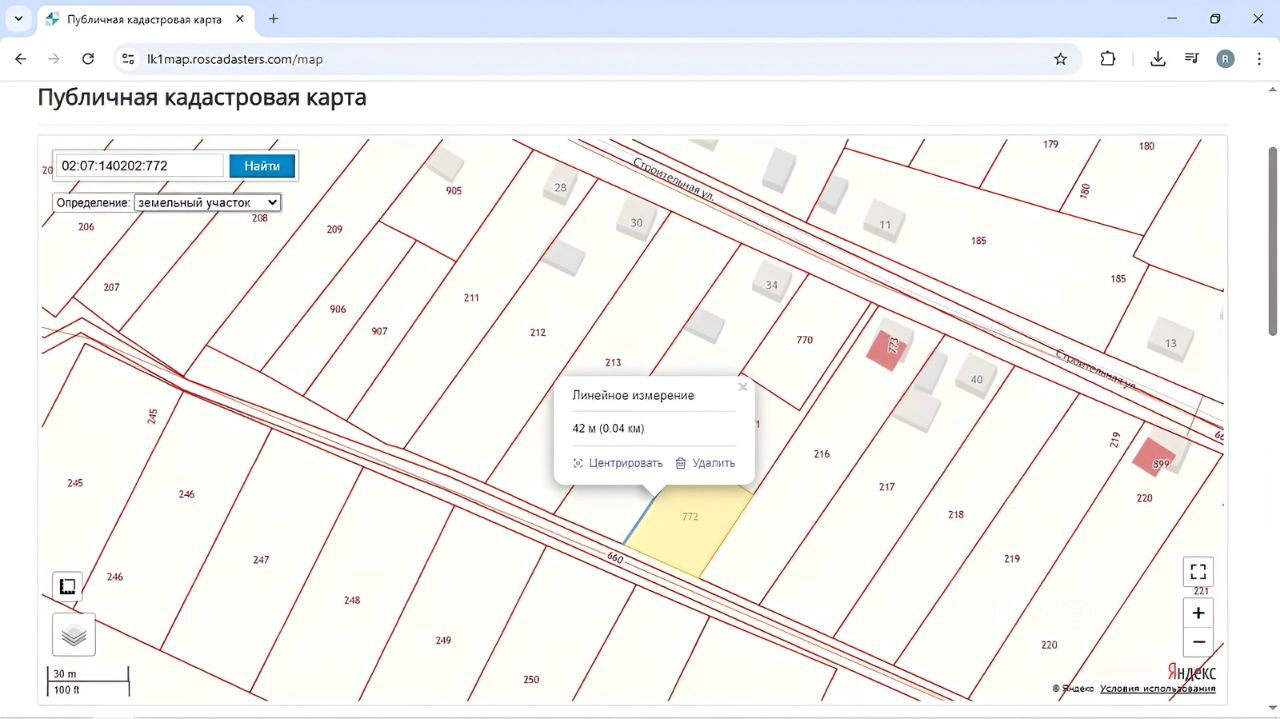1280x719 pixels.
Task: Click the red building 773
Action: [x=885, y=350]
